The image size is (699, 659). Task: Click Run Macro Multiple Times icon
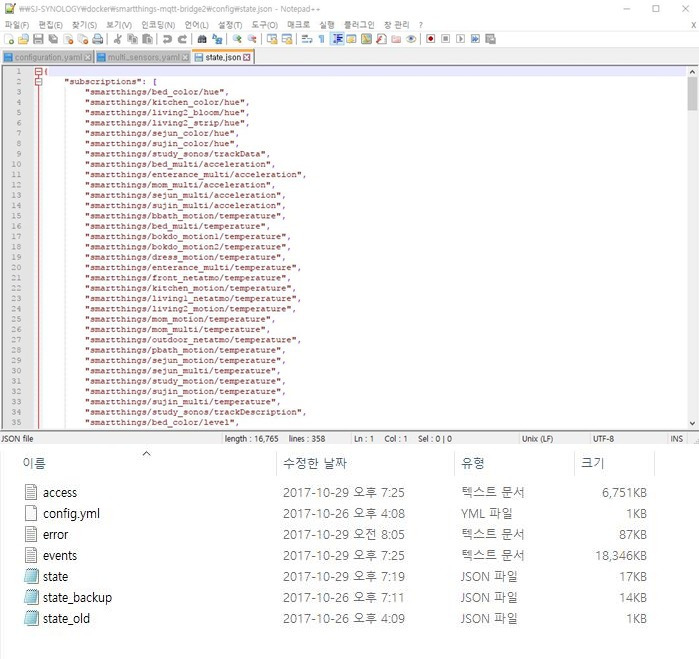click(475, 39)
